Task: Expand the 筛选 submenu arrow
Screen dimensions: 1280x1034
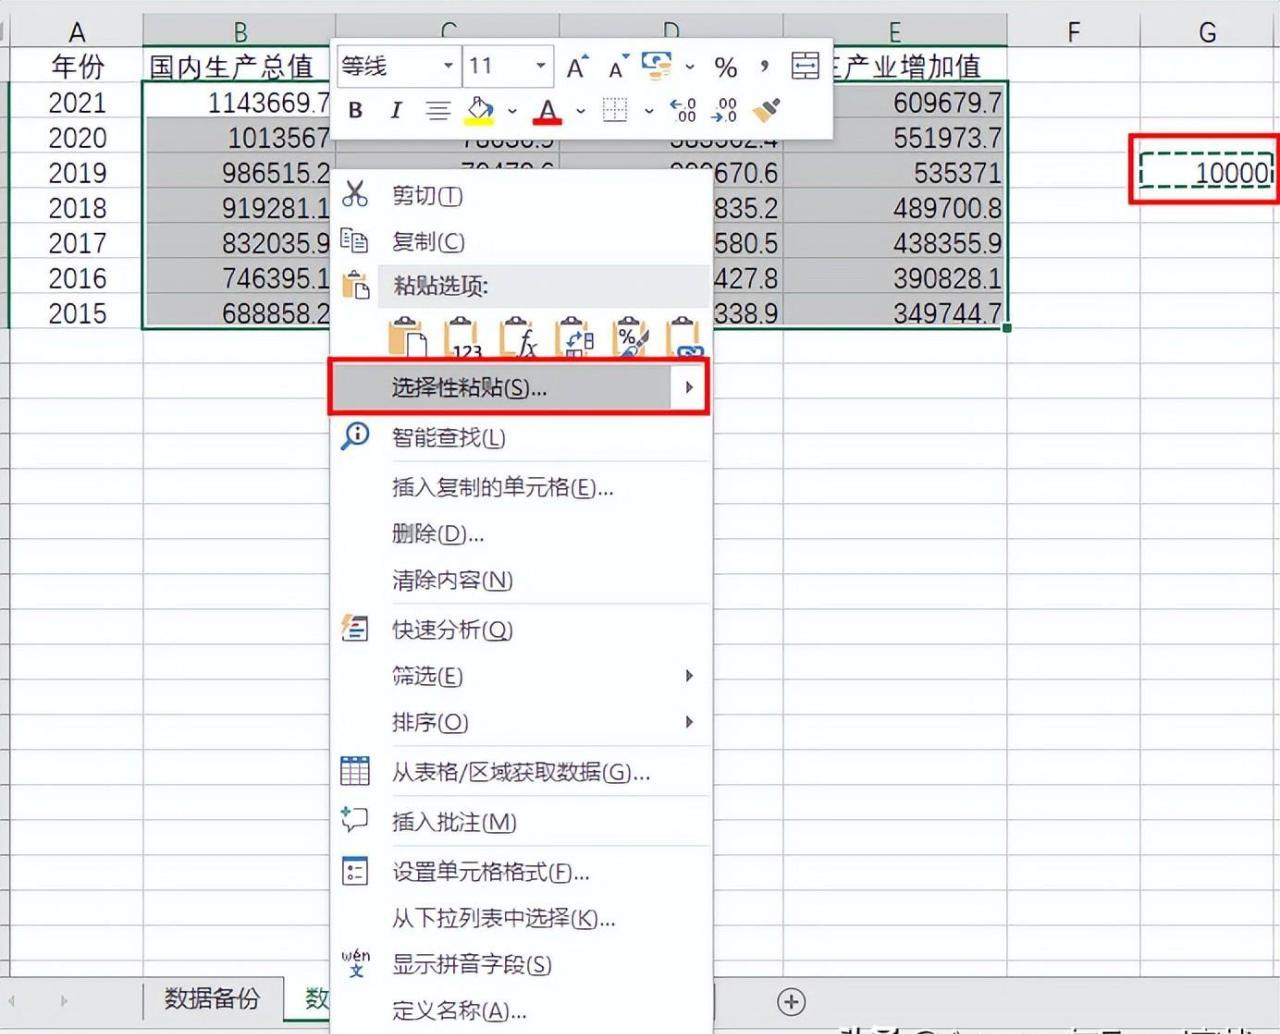Action: (x=689, y=676)
